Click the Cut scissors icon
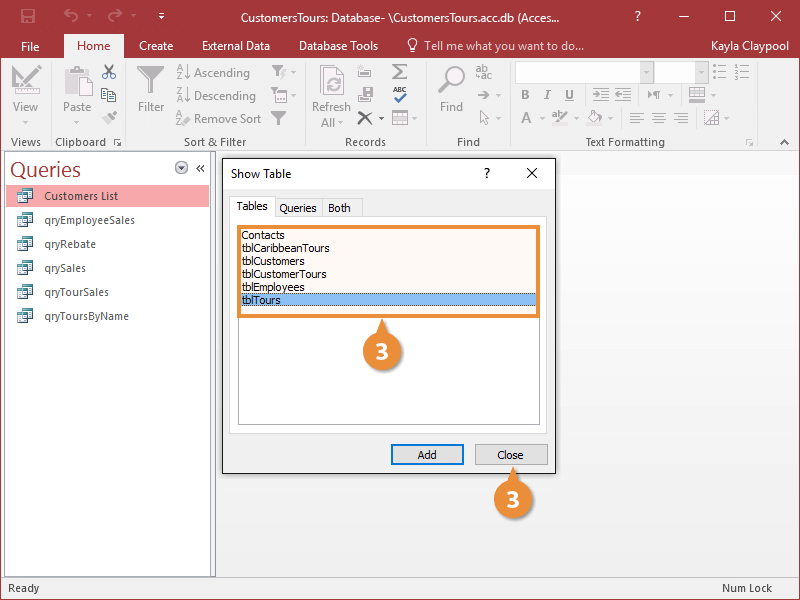 click(109, 72)
